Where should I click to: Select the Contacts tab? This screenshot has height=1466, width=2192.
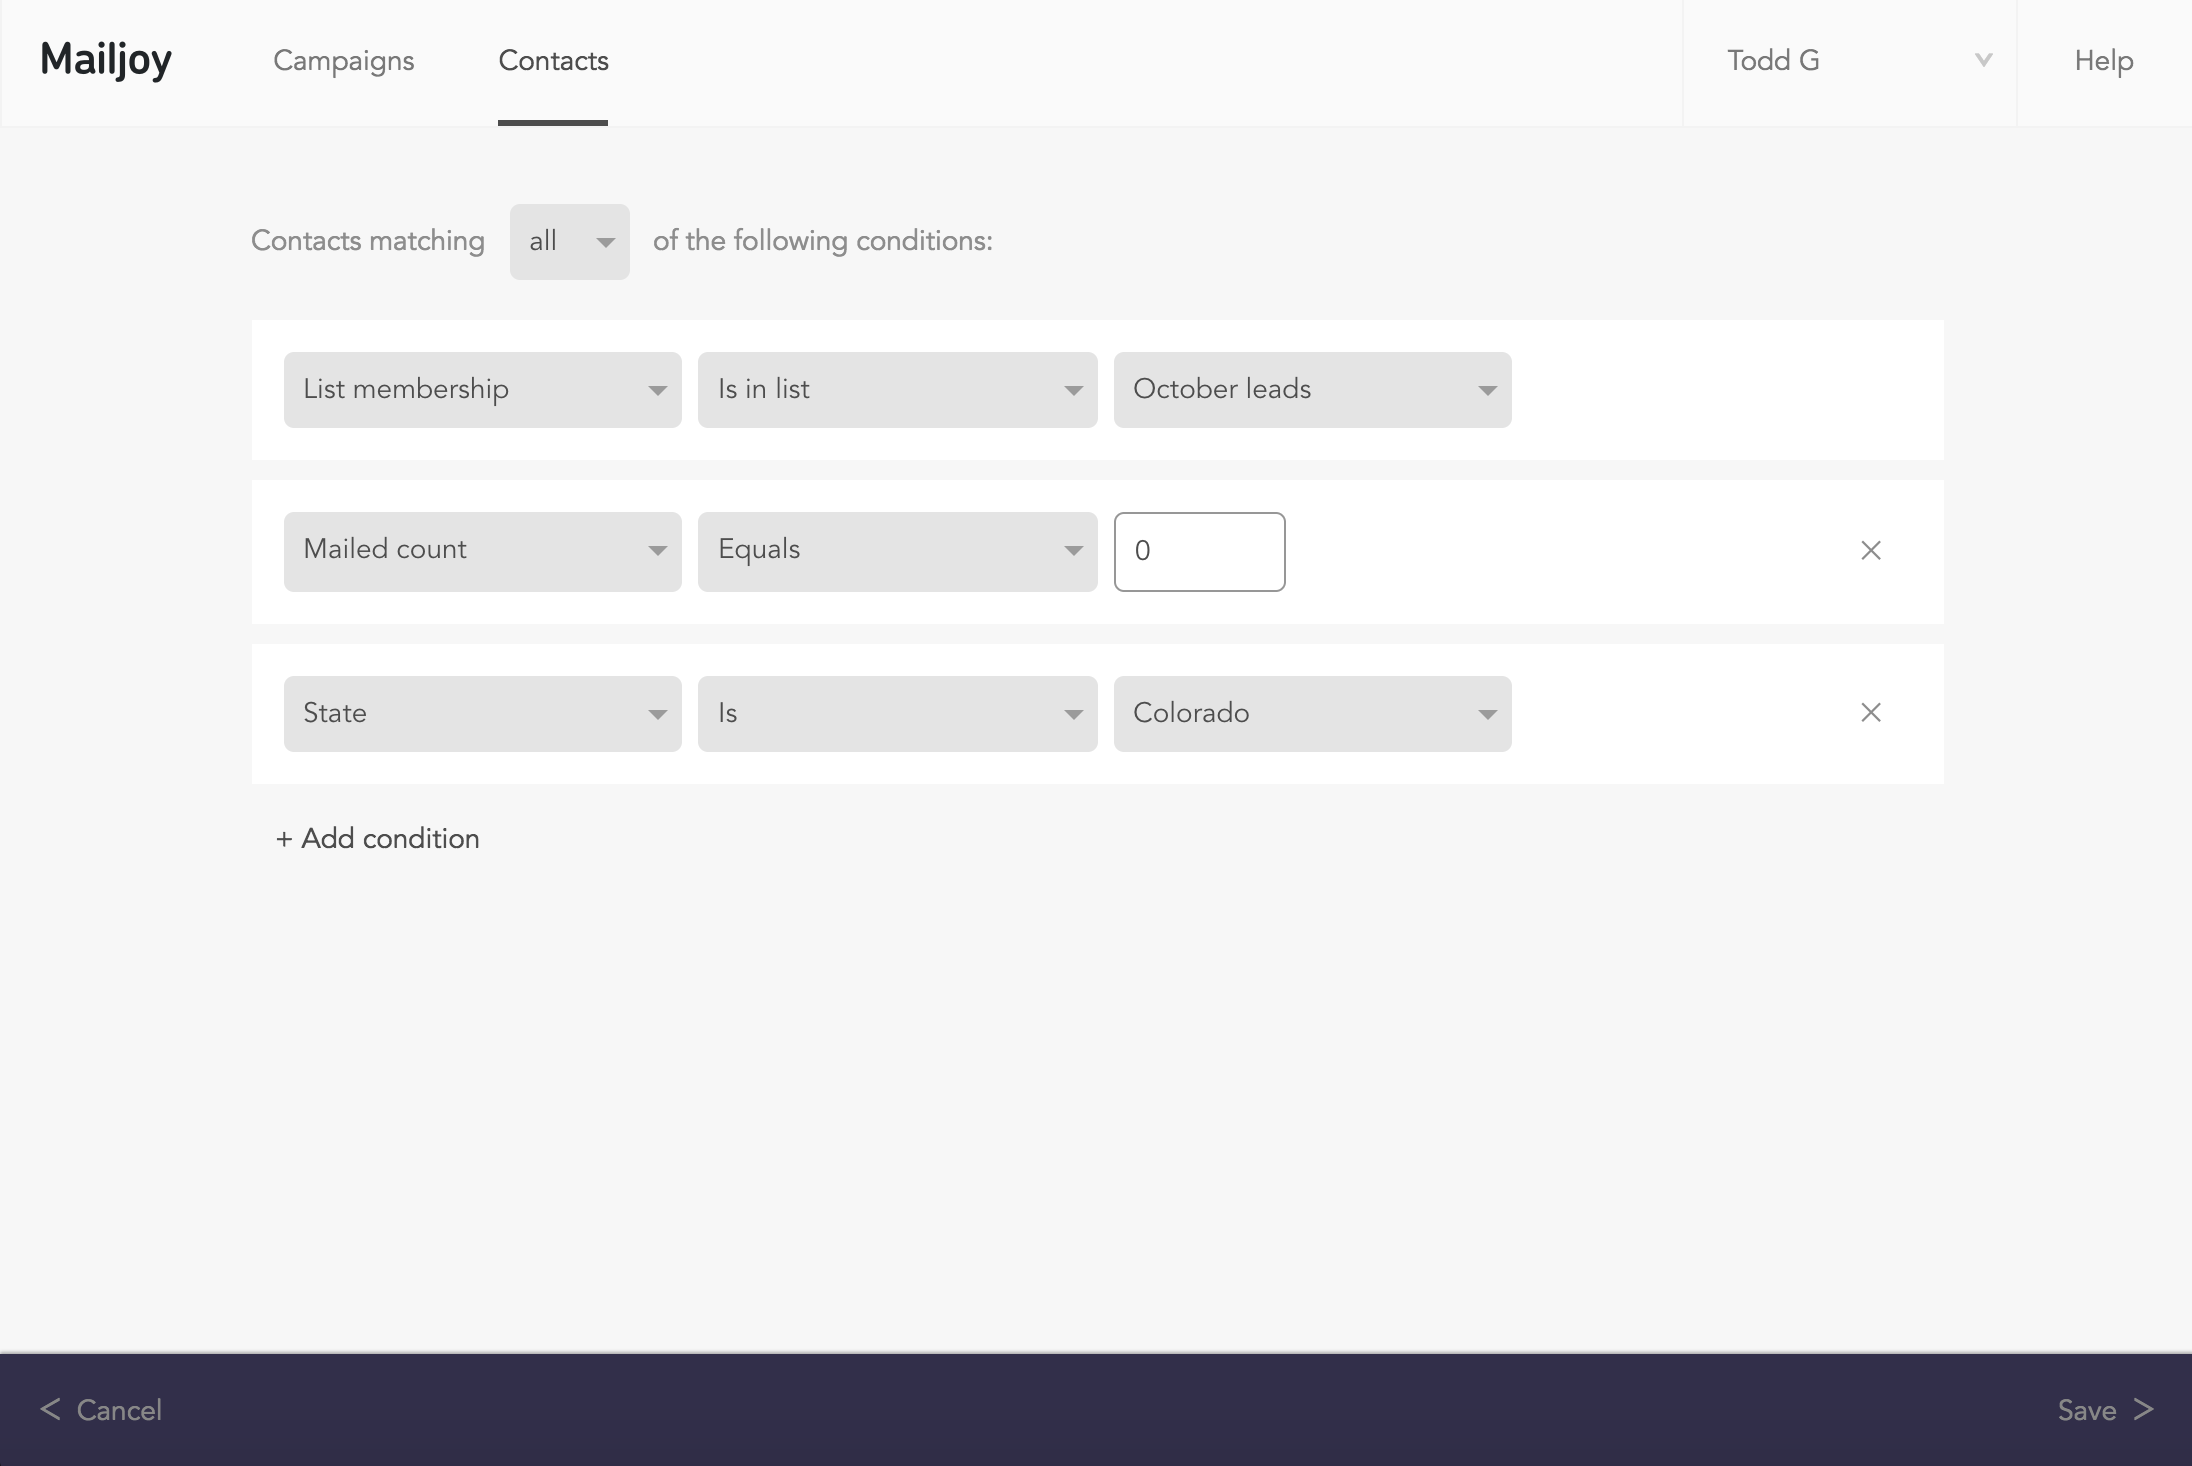click(x=553, y=61)
